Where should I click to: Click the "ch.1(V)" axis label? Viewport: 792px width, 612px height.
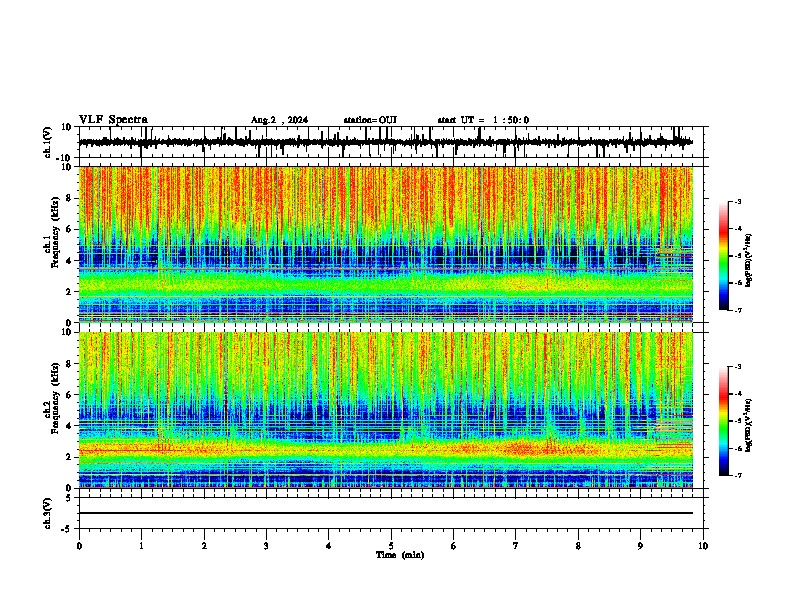(48, 142)
